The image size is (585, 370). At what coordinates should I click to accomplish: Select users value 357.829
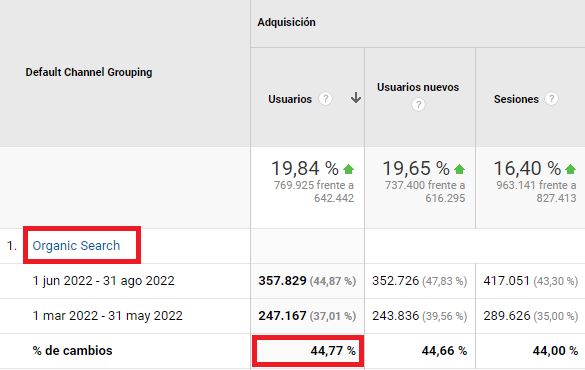282,281
